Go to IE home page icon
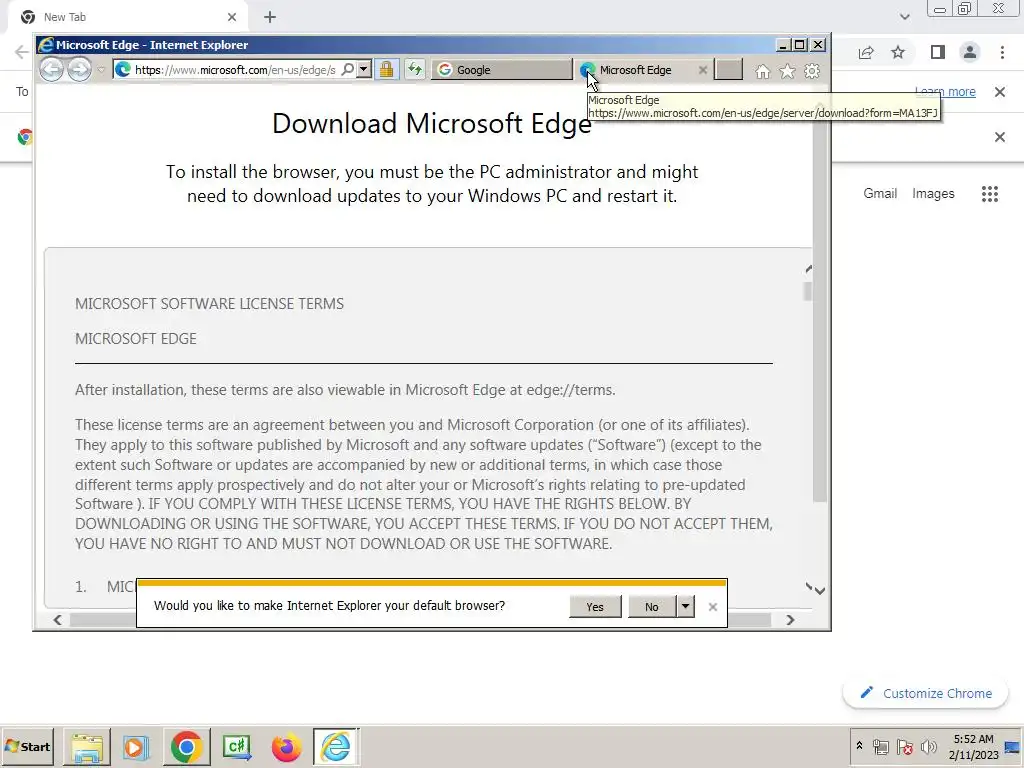 [762, 71]
